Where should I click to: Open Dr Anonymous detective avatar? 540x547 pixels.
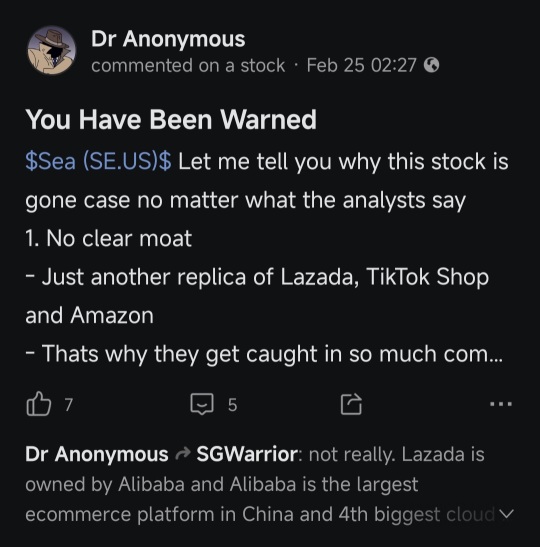click(x=52, y=51)
